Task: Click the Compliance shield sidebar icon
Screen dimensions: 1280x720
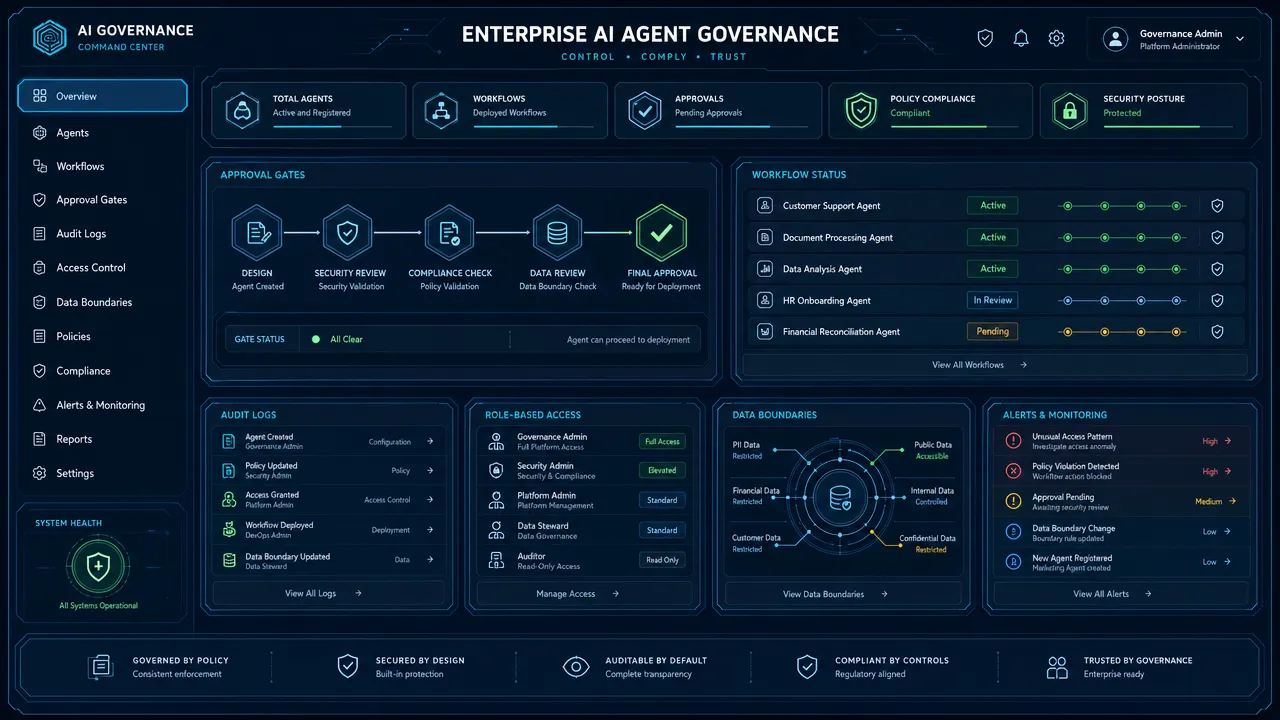Action: [x=40, y=371]
